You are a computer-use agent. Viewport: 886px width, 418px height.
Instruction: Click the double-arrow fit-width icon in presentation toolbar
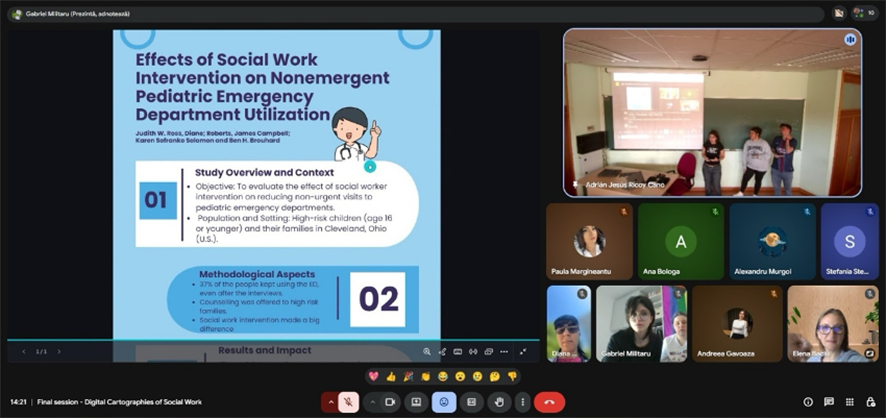point(473,351)
